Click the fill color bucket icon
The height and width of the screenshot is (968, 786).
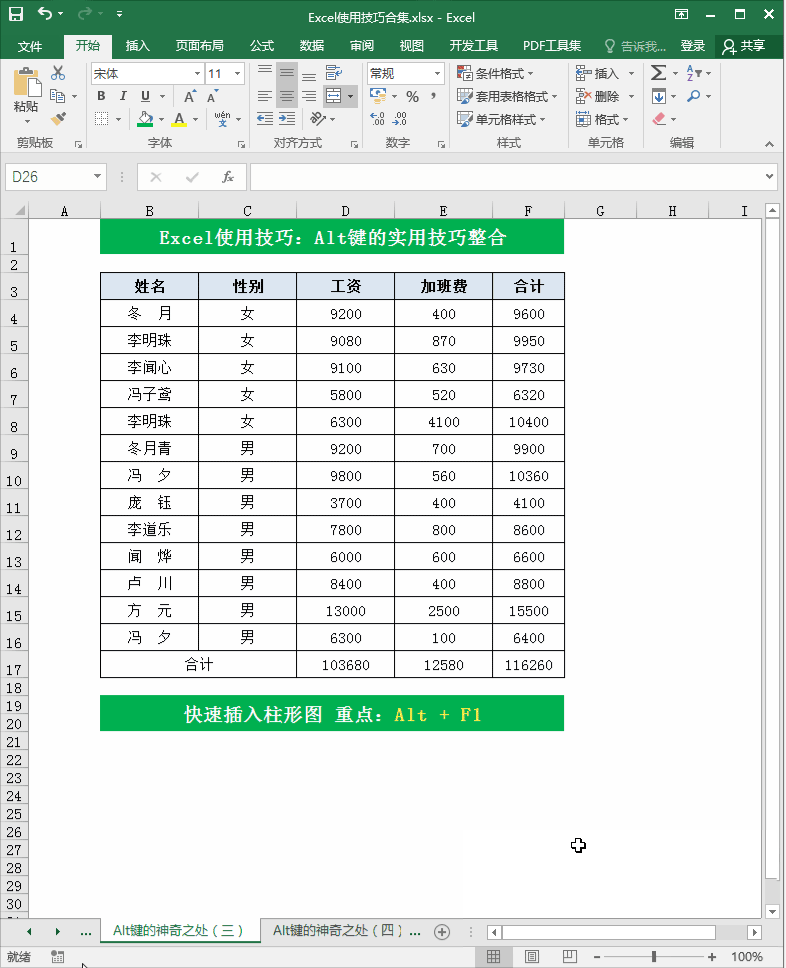click(145, 119)
